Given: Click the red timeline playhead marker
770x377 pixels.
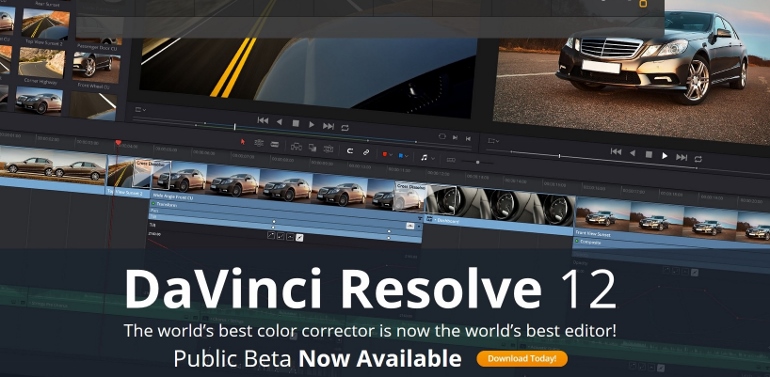Looking at the screenshot, I should click(118, 143).
